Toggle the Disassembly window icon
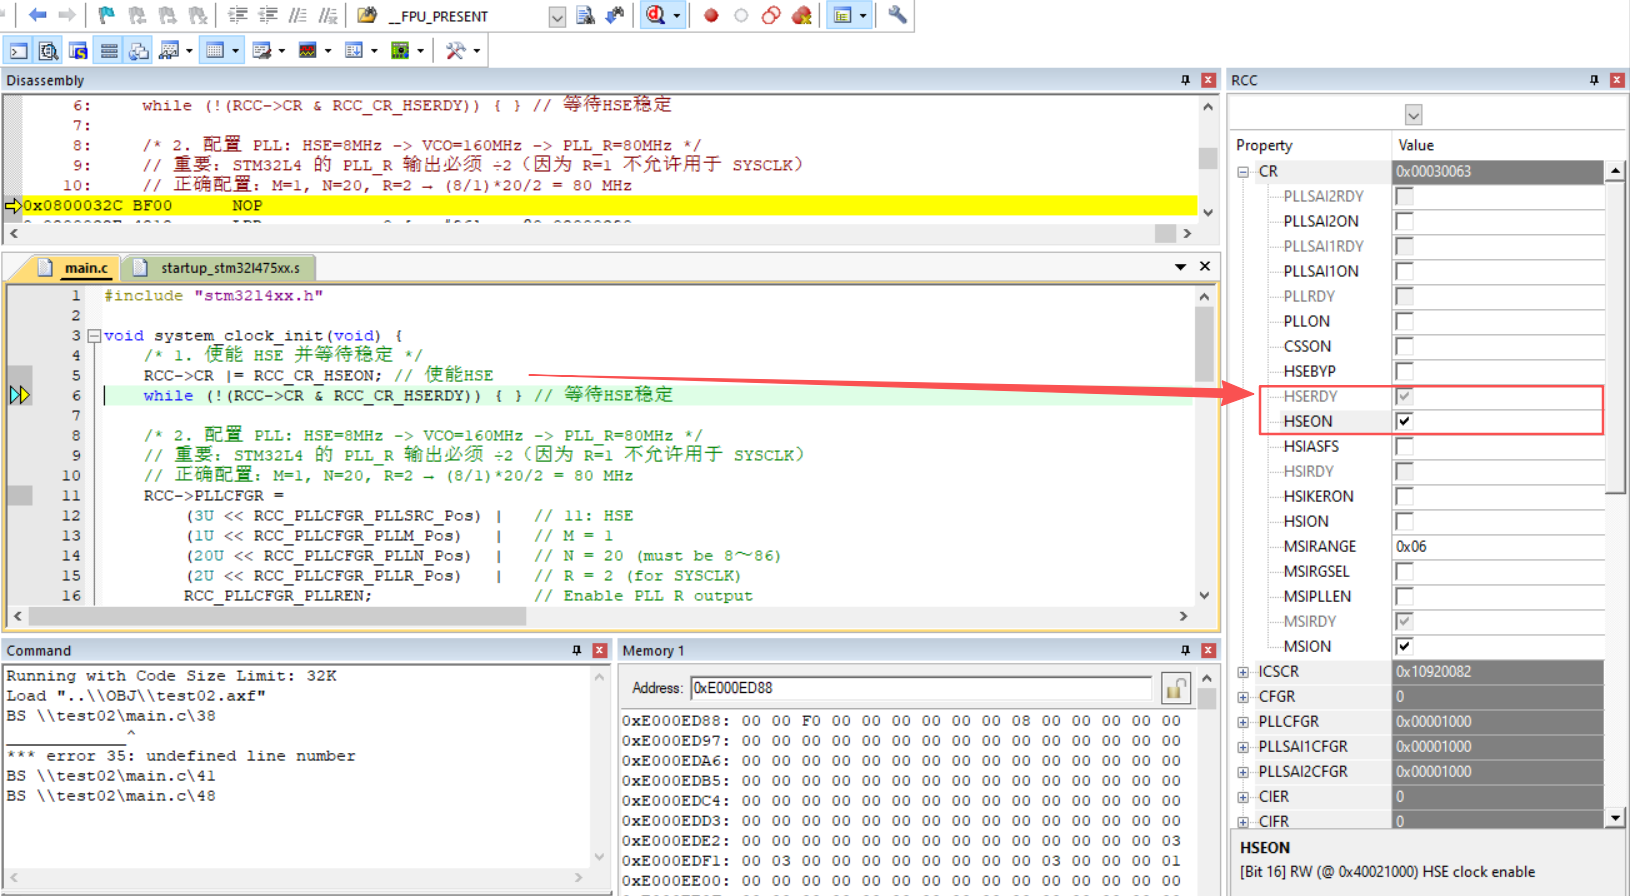 (x=48, y=50)
